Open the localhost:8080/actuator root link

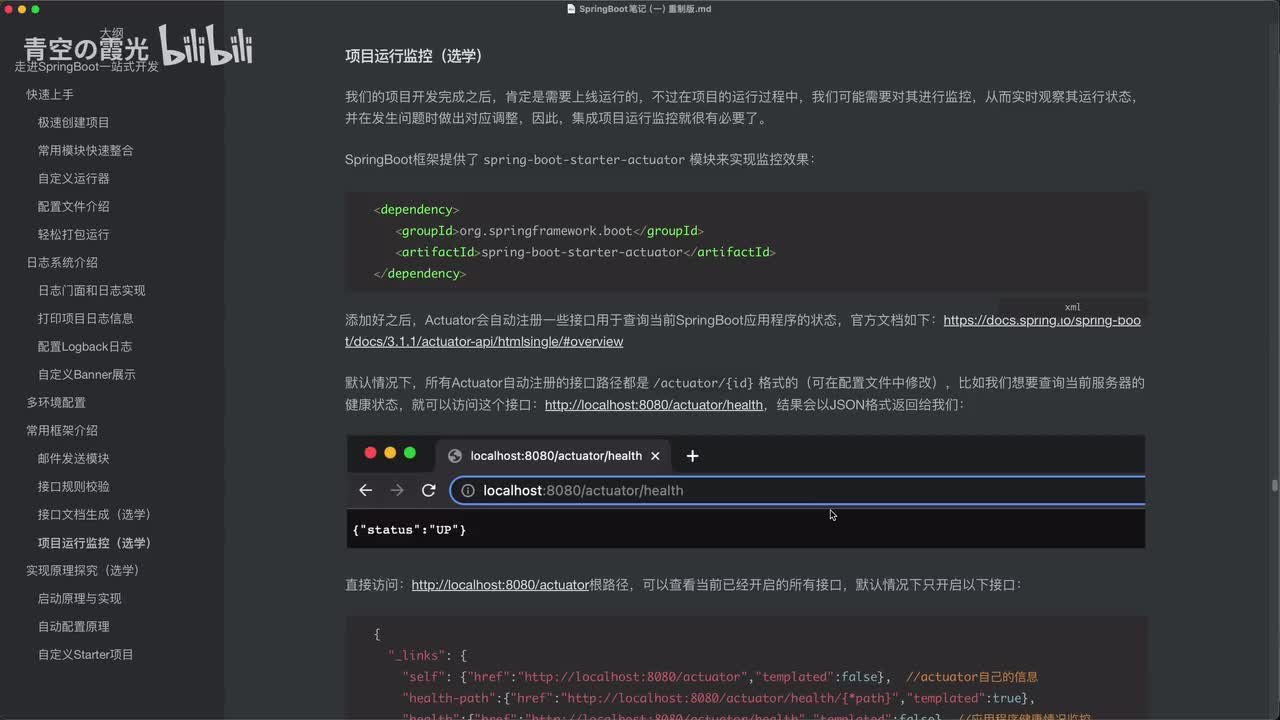[x=500, y=584]
